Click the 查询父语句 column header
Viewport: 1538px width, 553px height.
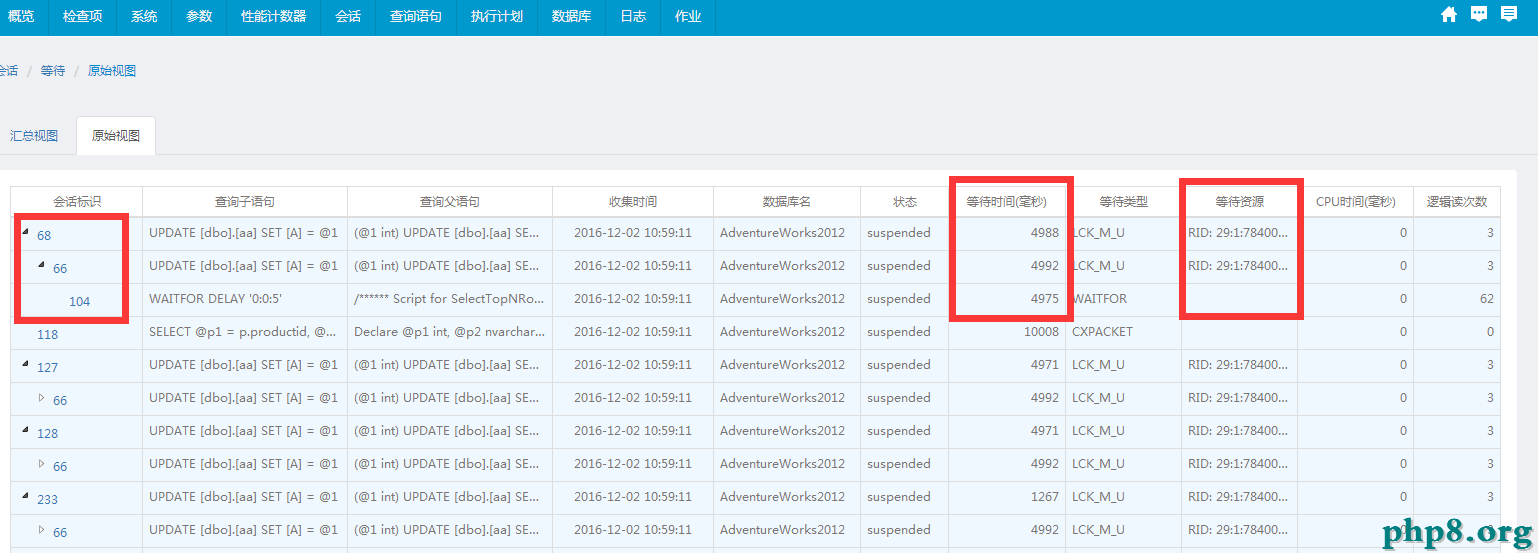(x=450, y=202)
